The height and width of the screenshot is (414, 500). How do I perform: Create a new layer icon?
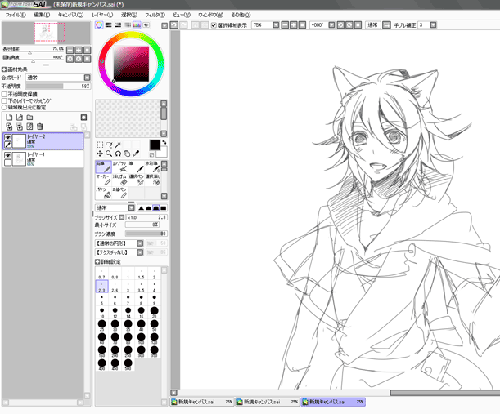point(9,117)
